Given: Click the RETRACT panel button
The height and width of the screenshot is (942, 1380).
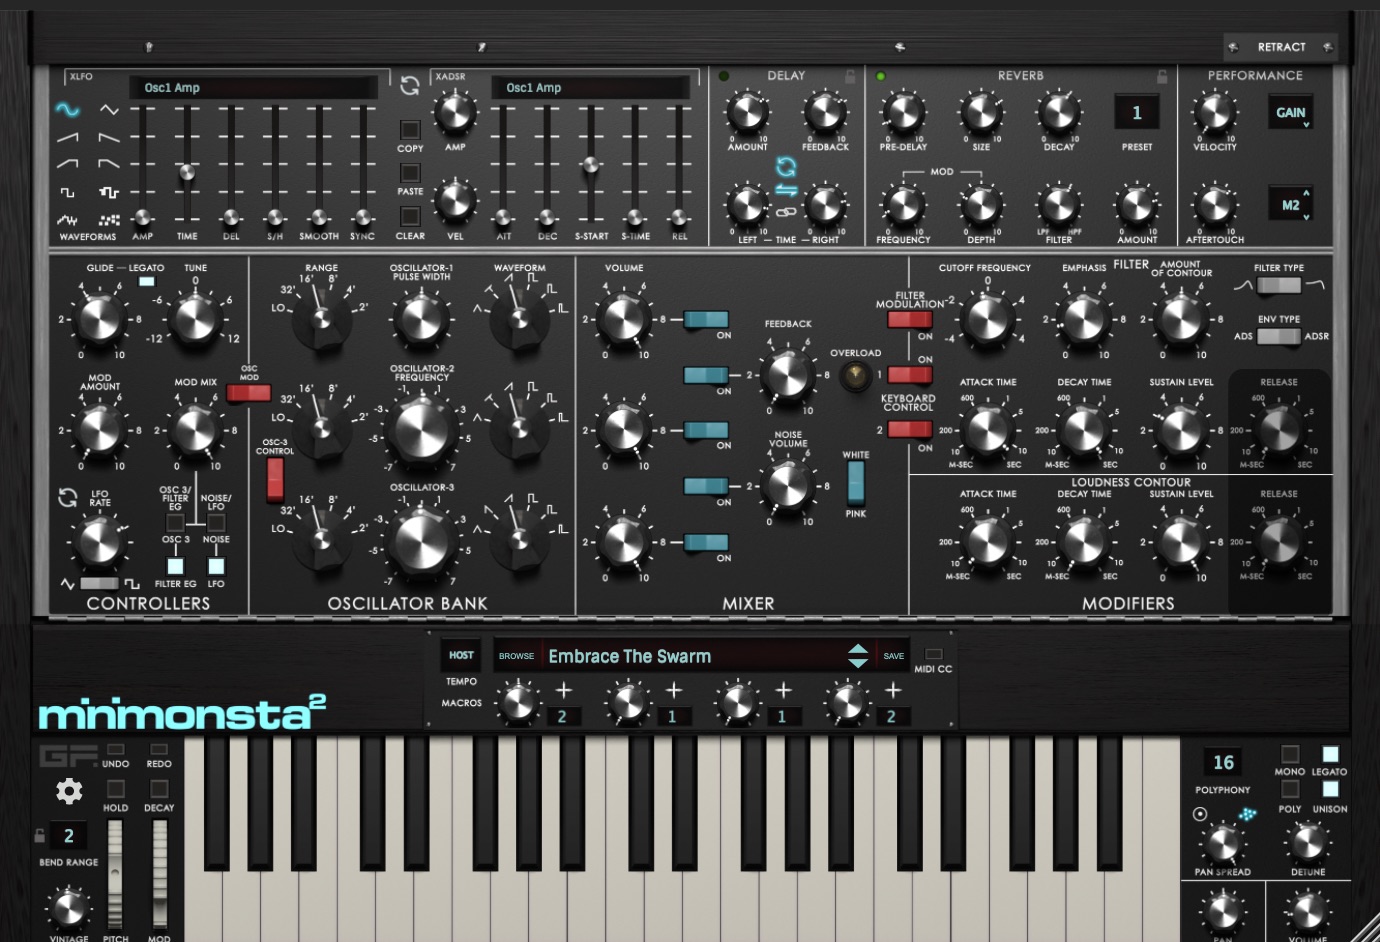Looking at the screenshot, I should click(x=1281, y=47).
